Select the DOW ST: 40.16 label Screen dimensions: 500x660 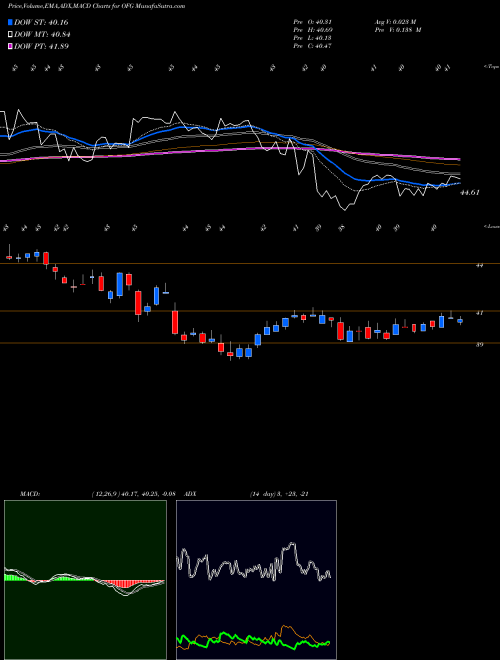coord(41,22)
